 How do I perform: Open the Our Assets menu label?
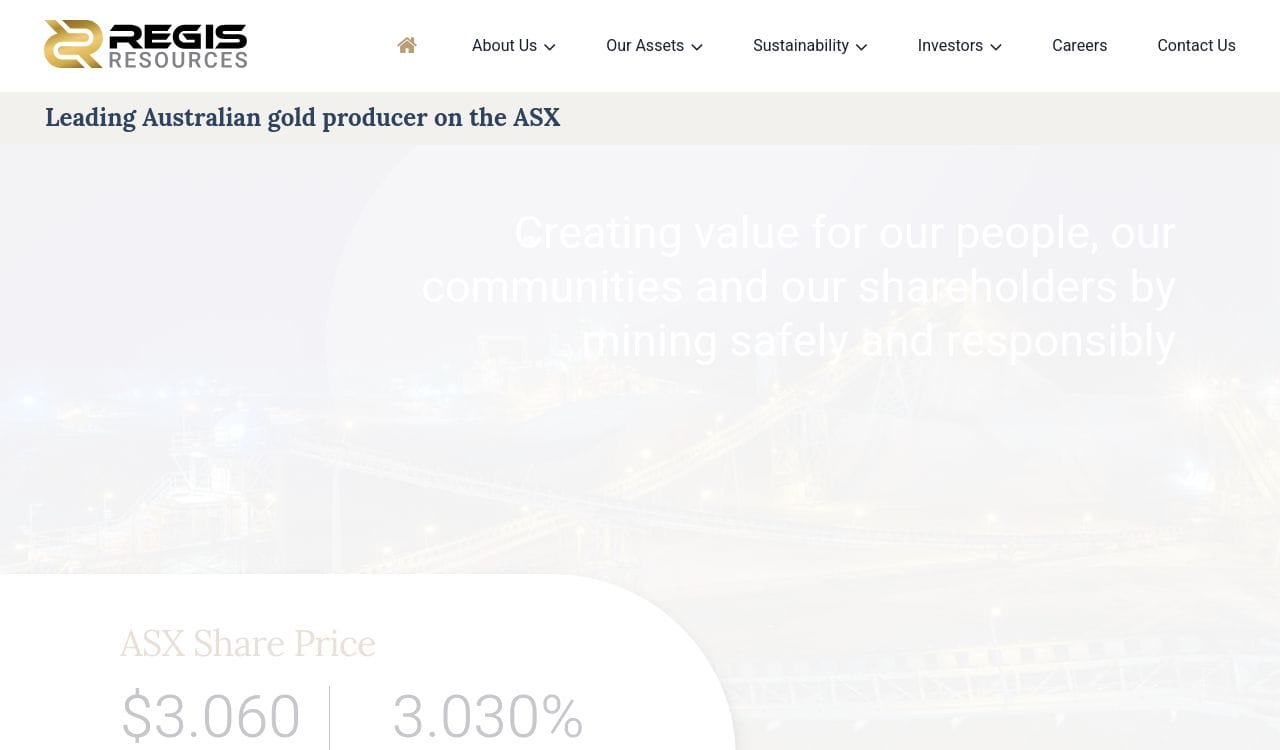[x=645, y=46]
